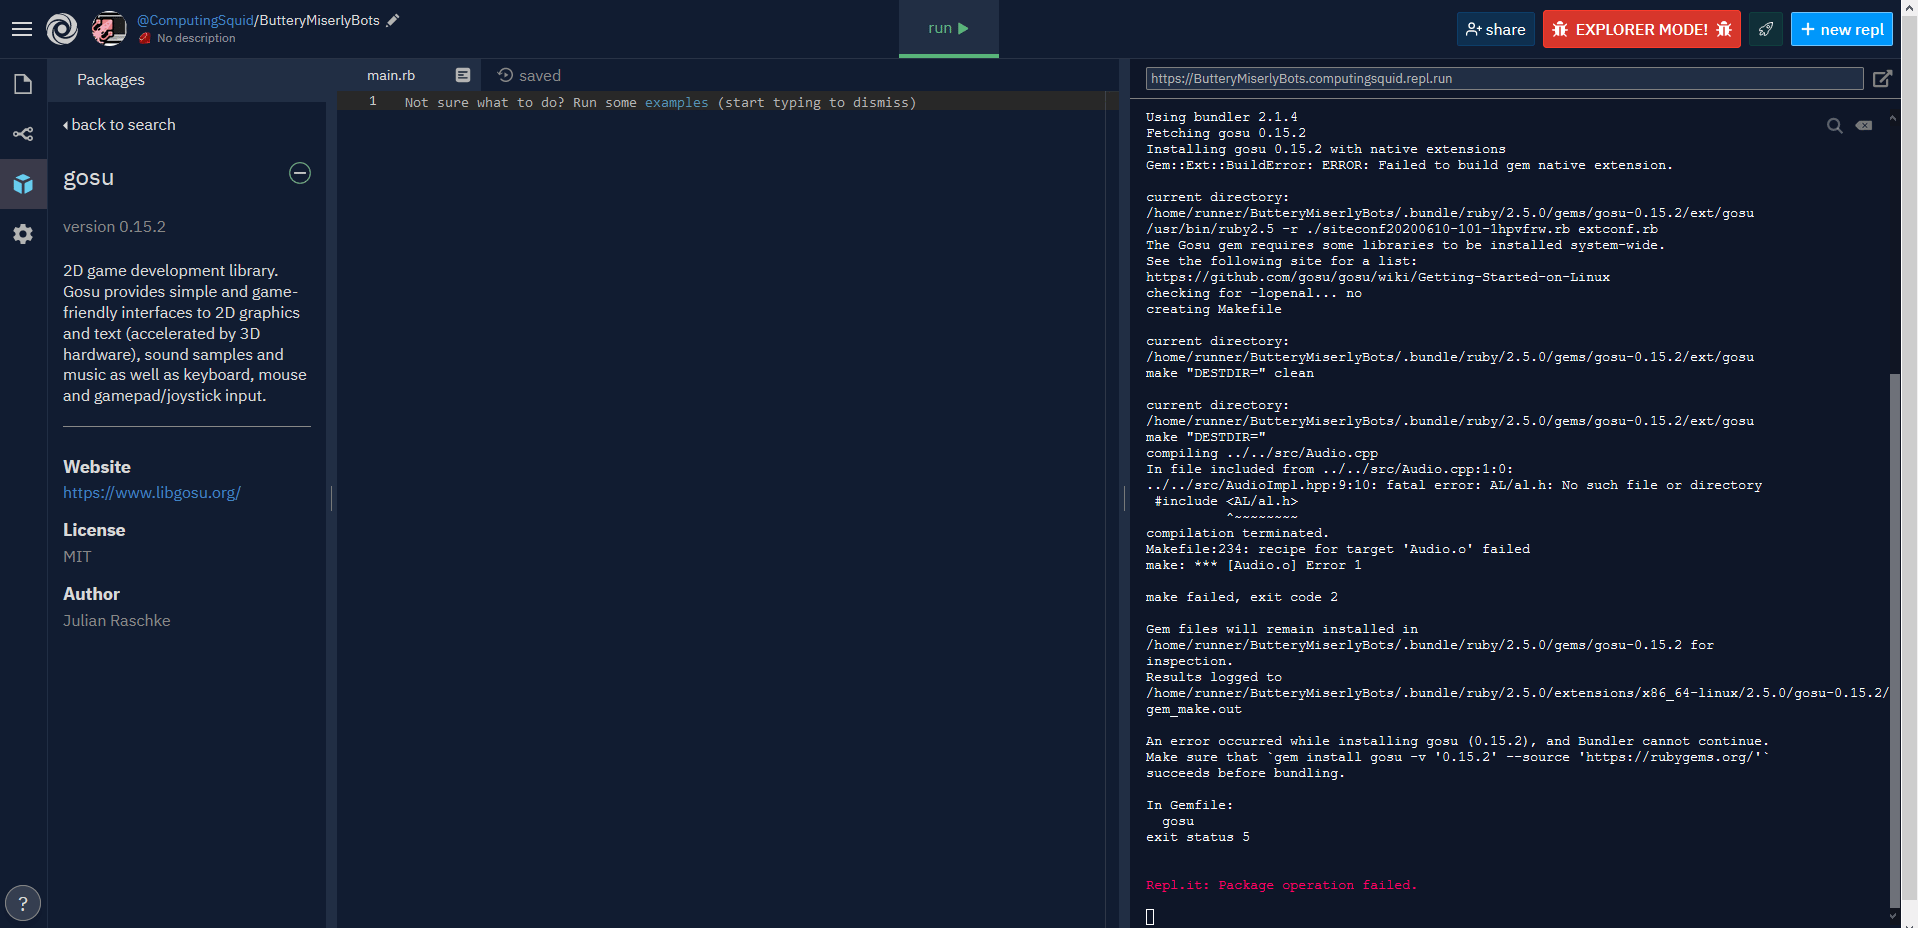Viewport: 1918px width, 928px height.
Task: Clear the console output icon
Action: (x=1864, y=125)
